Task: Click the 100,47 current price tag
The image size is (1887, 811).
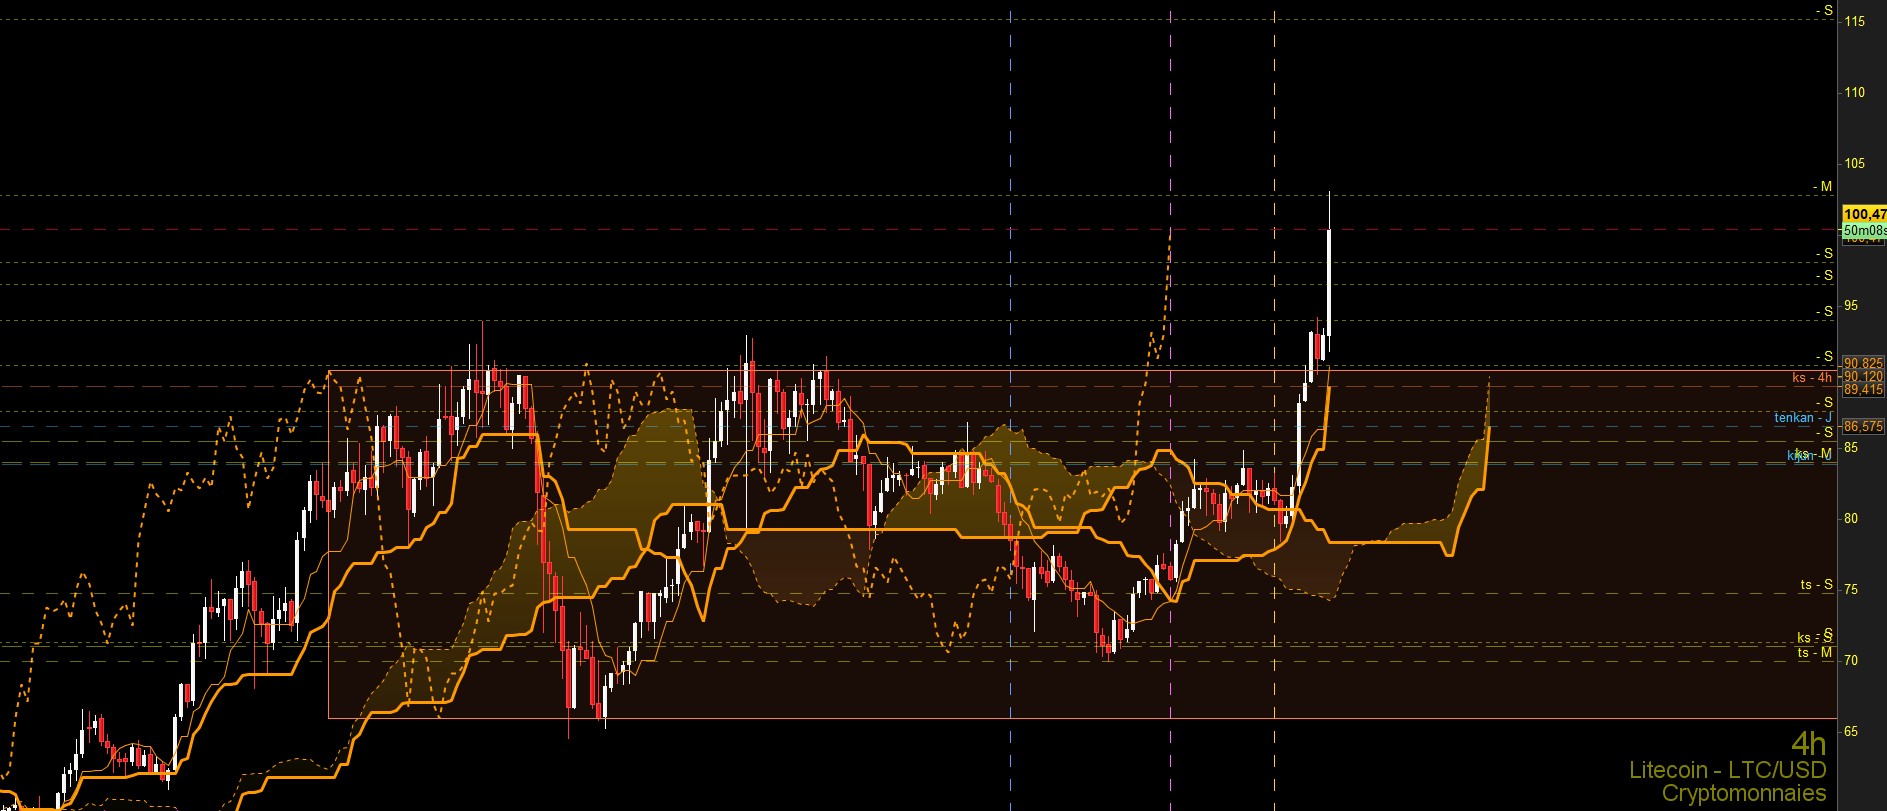Action: [1864, 214]
